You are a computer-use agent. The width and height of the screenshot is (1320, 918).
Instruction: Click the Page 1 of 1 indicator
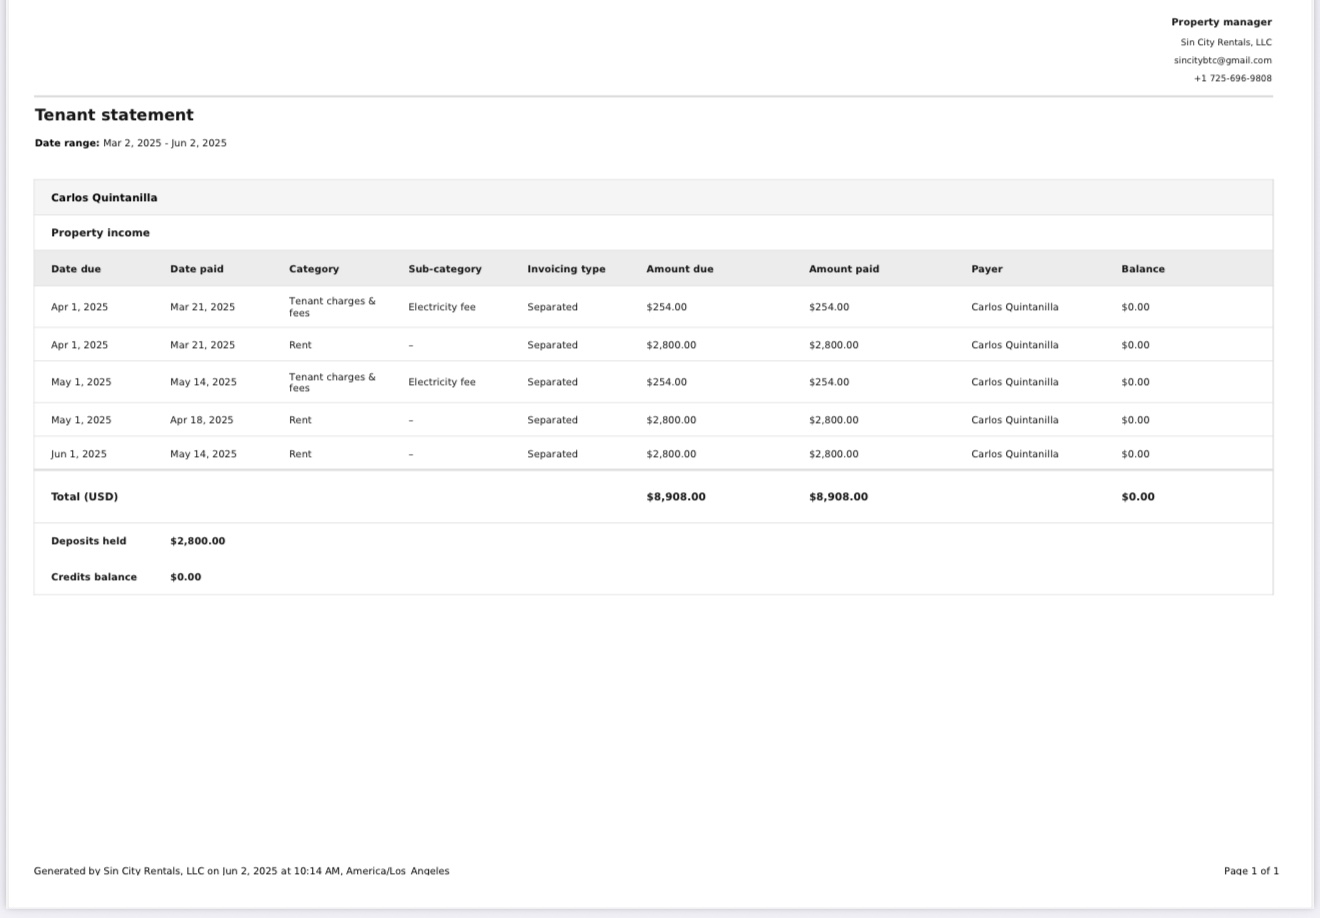pos(1250,871)
